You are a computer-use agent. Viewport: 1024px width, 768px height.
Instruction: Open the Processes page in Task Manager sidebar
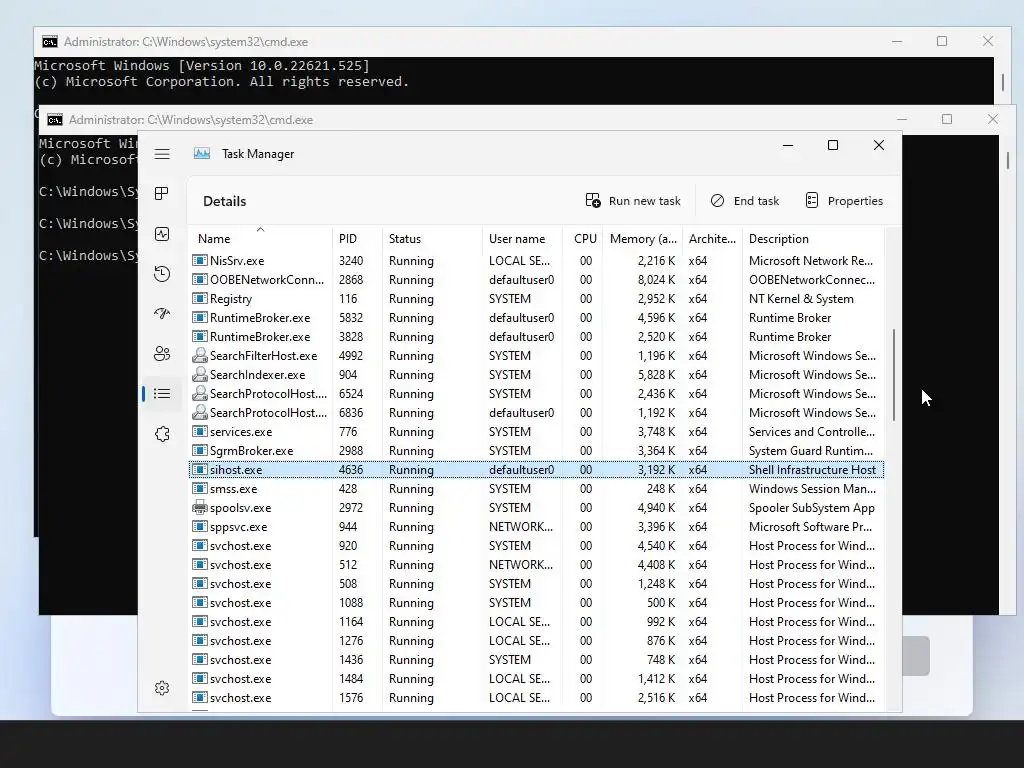point(162,193)
